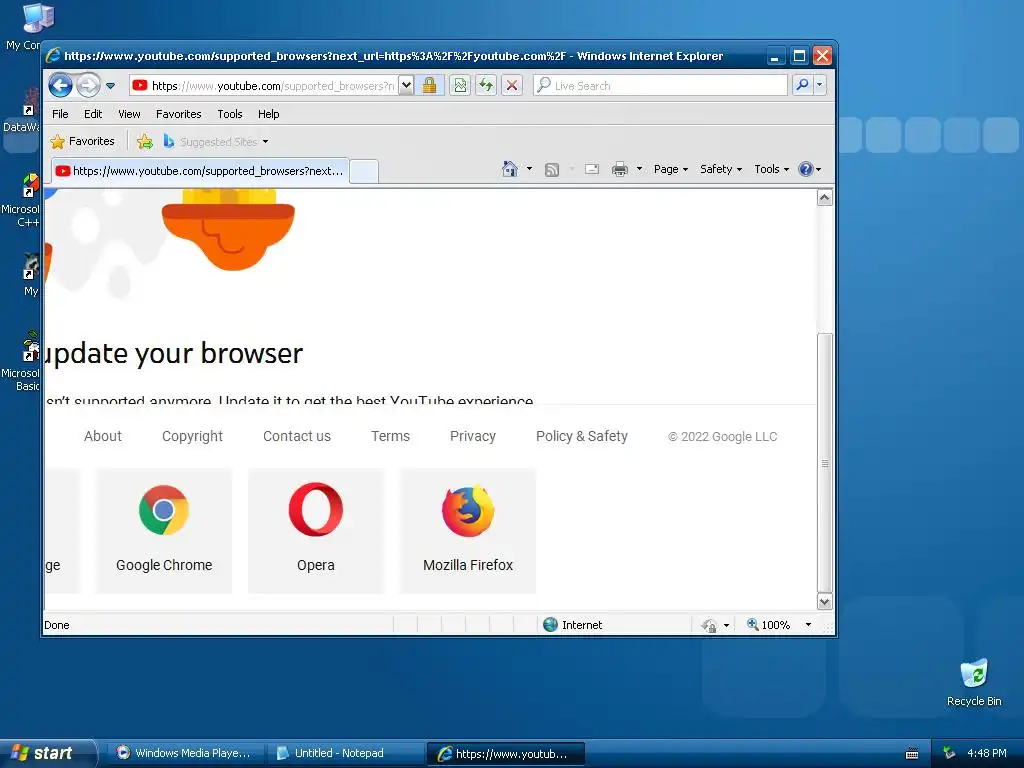This screenshot has width=1024, height=768.
Task: Click the Recycle Bin desktop icon
Action: [x=974, y=682]
